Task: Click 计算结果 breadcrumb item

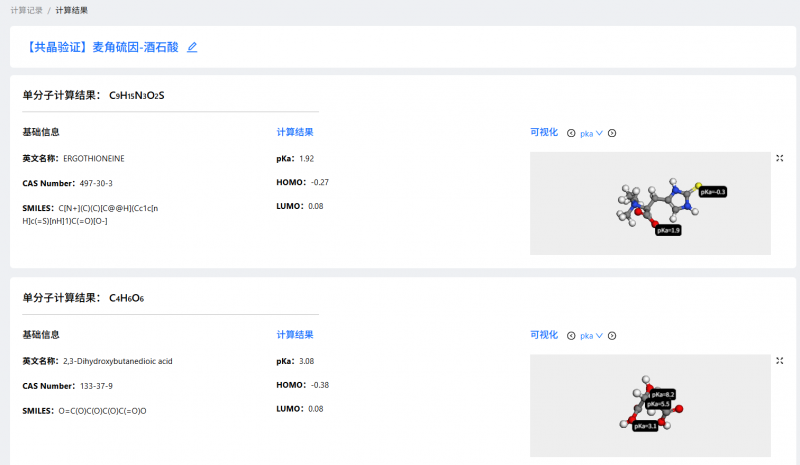Action: (x=72, y=10)
